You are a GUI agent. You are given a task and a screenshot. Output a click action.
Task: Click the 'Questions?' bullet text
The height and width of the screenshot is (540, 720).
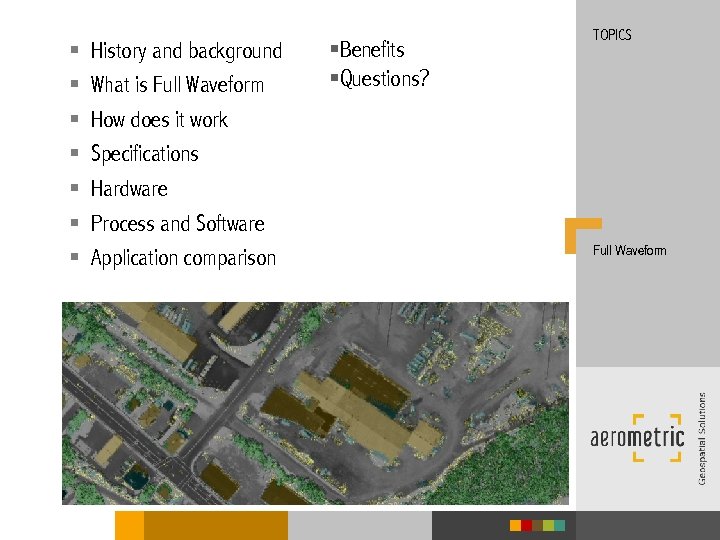[384, 79]
